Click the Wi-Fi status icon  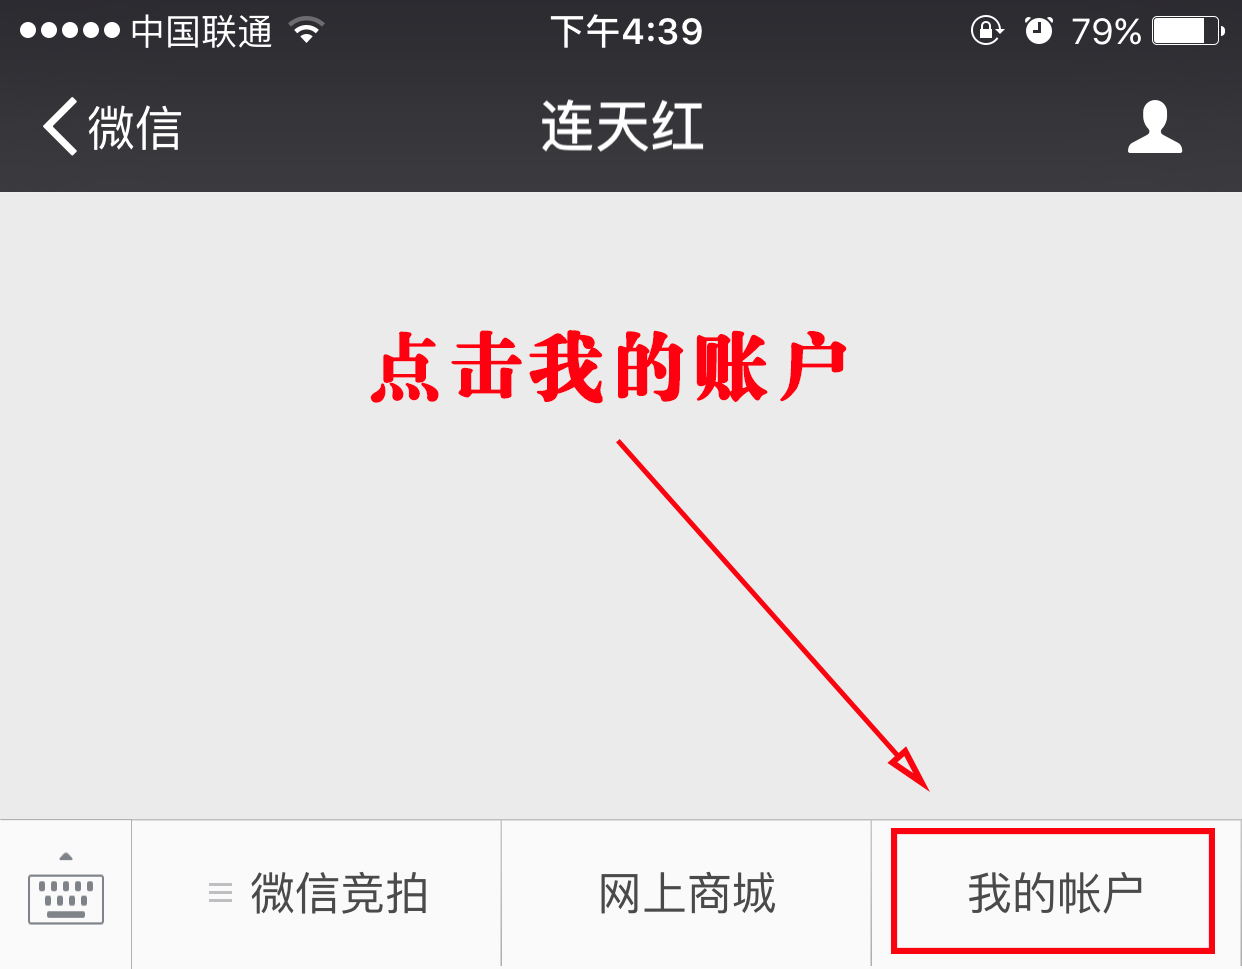[307, 31]
